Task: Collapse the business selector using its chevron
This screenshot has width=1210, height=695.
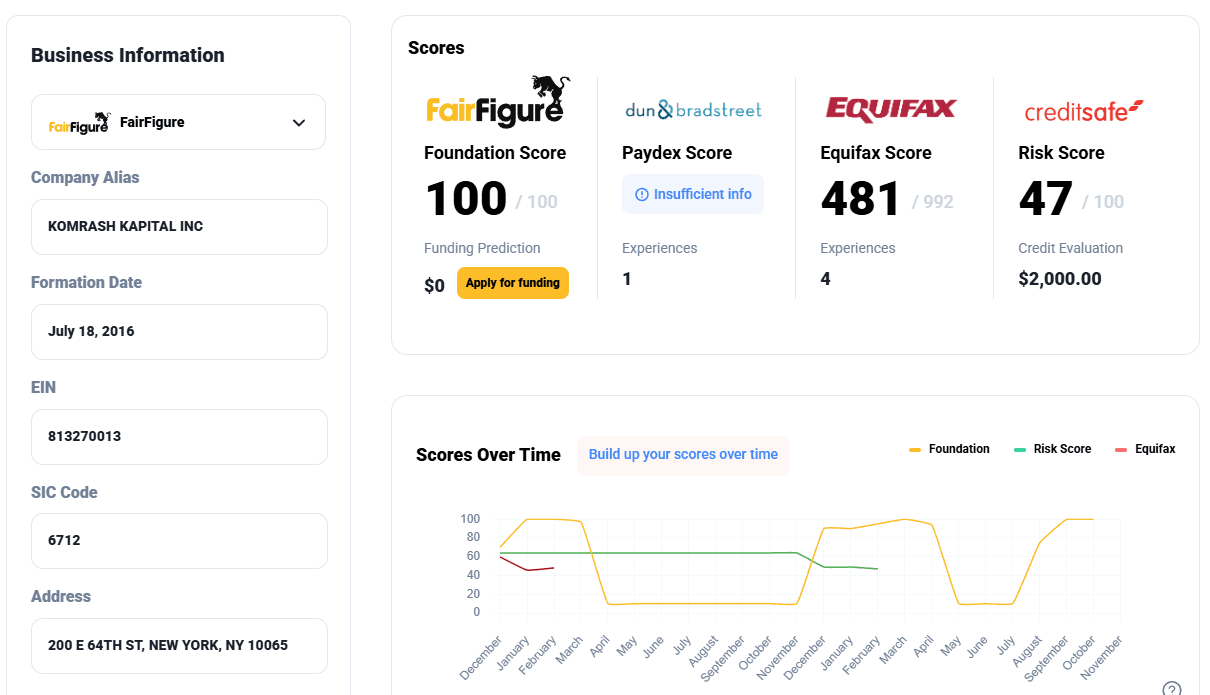Action: [x=298, y=121]
